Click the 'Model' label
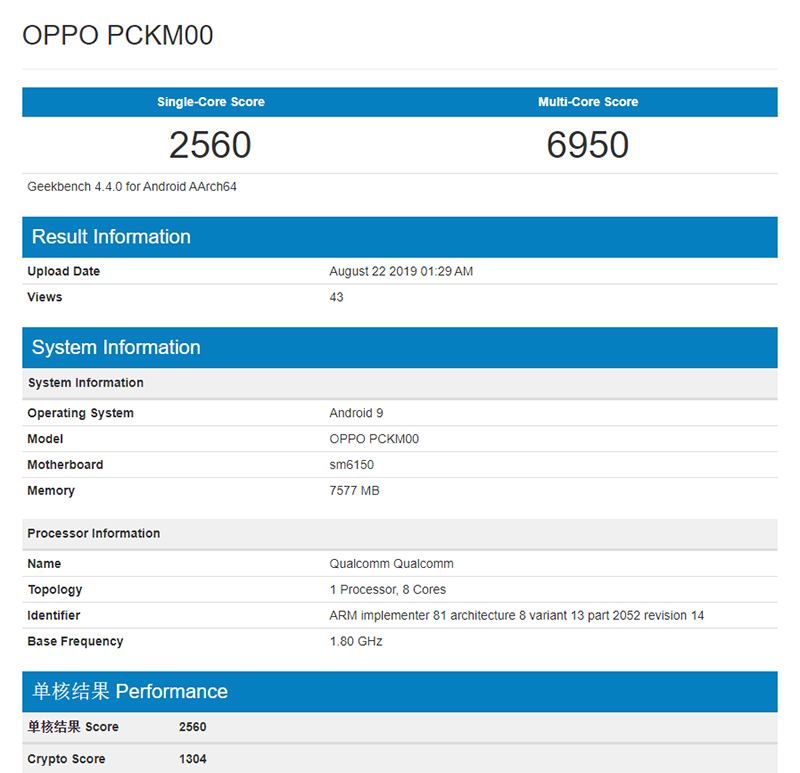Screen dimensions: 800x773 pyautogui.click(x=45, y=439)
